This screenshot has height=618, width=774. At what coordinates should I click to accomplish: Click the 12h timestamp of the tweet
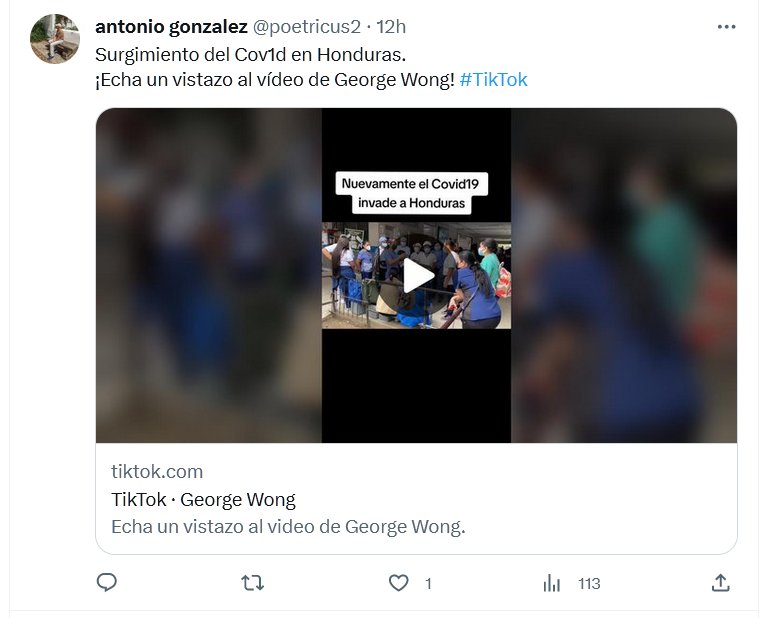(391, 26)
